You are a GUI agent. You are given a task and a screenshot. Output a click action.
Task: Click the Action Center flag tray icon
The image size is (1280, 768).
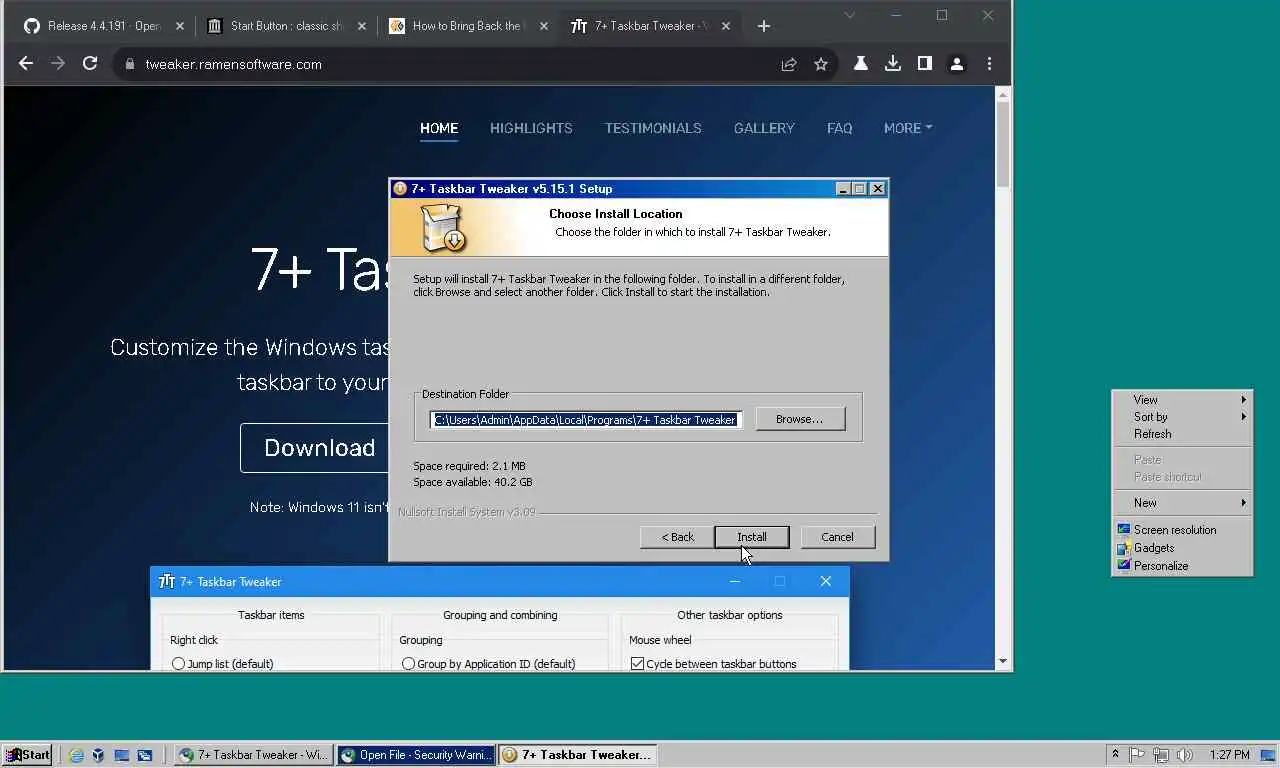pos(1137,755)
